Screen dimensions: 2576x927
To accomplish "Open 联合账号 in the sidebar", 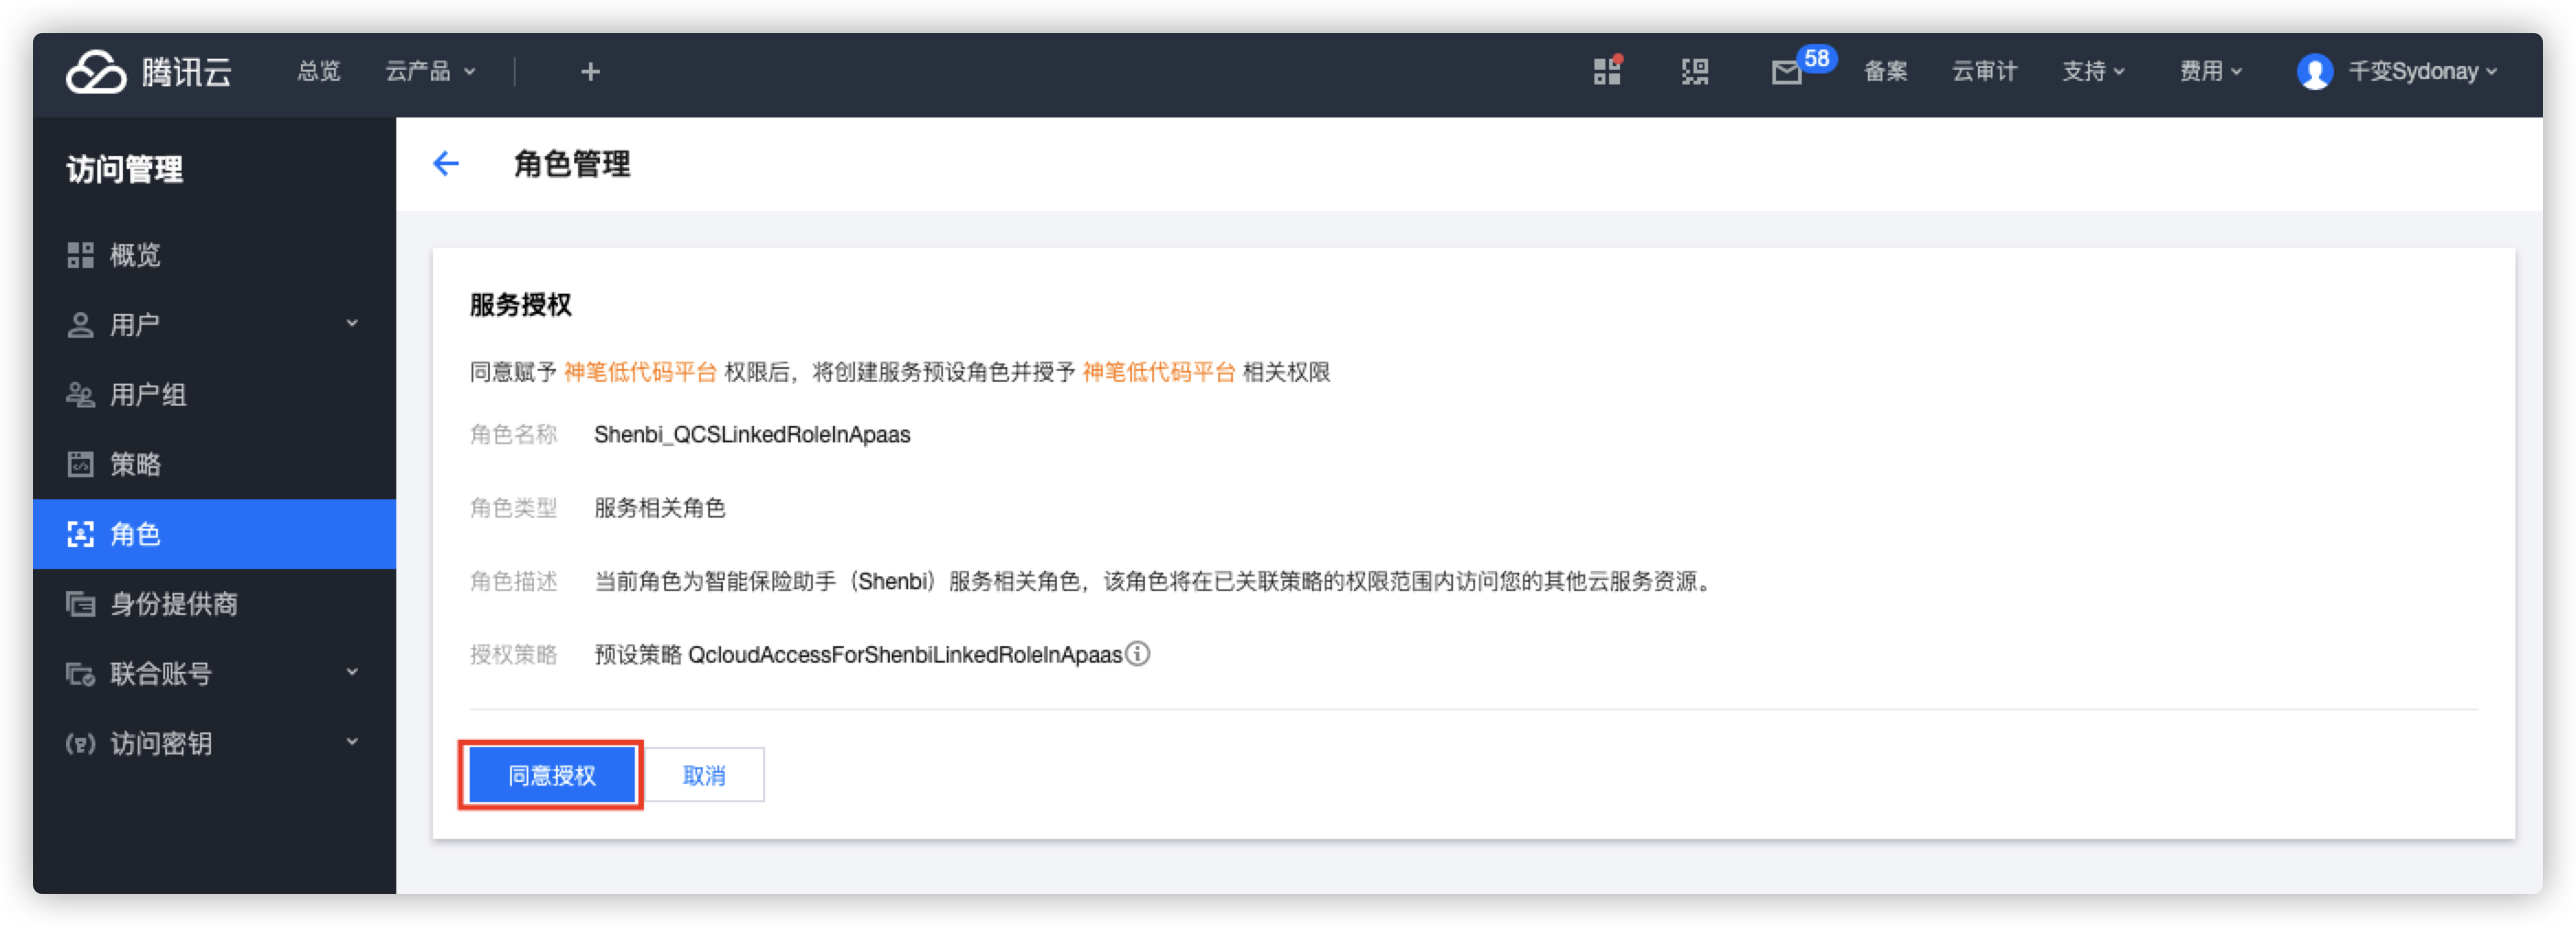I will 214,674.
